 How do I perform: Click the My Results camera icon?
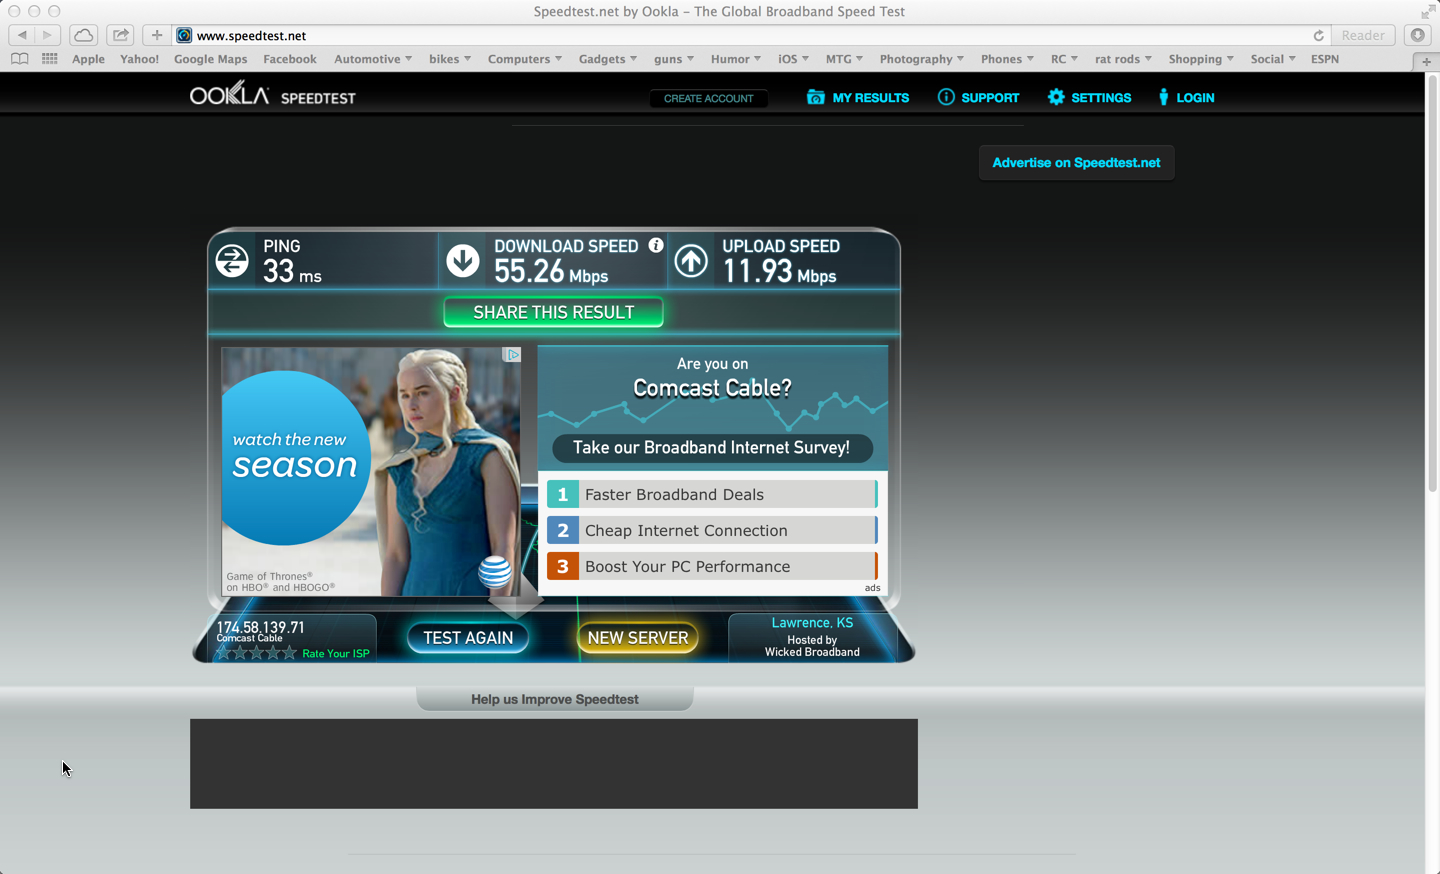(x=816, y=97)
